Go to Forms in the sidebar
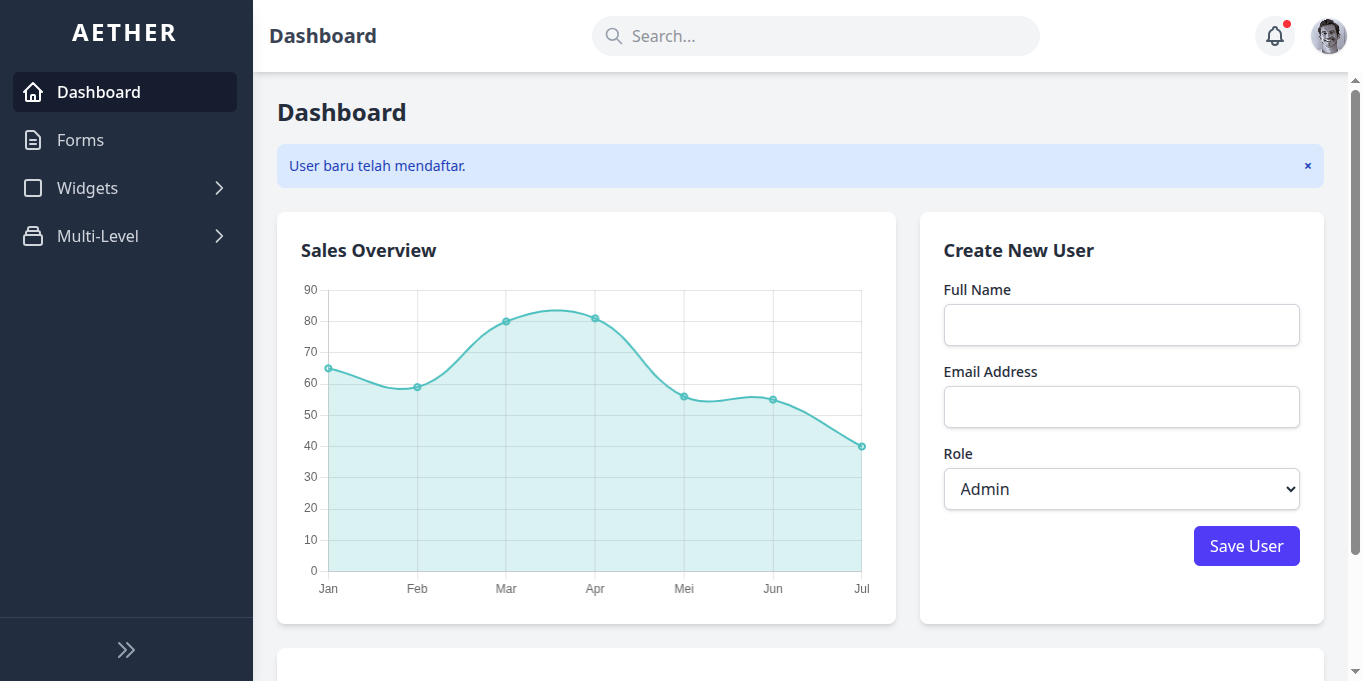The width and height of the screenshot is (1363, 681). [x=80, y=140]
